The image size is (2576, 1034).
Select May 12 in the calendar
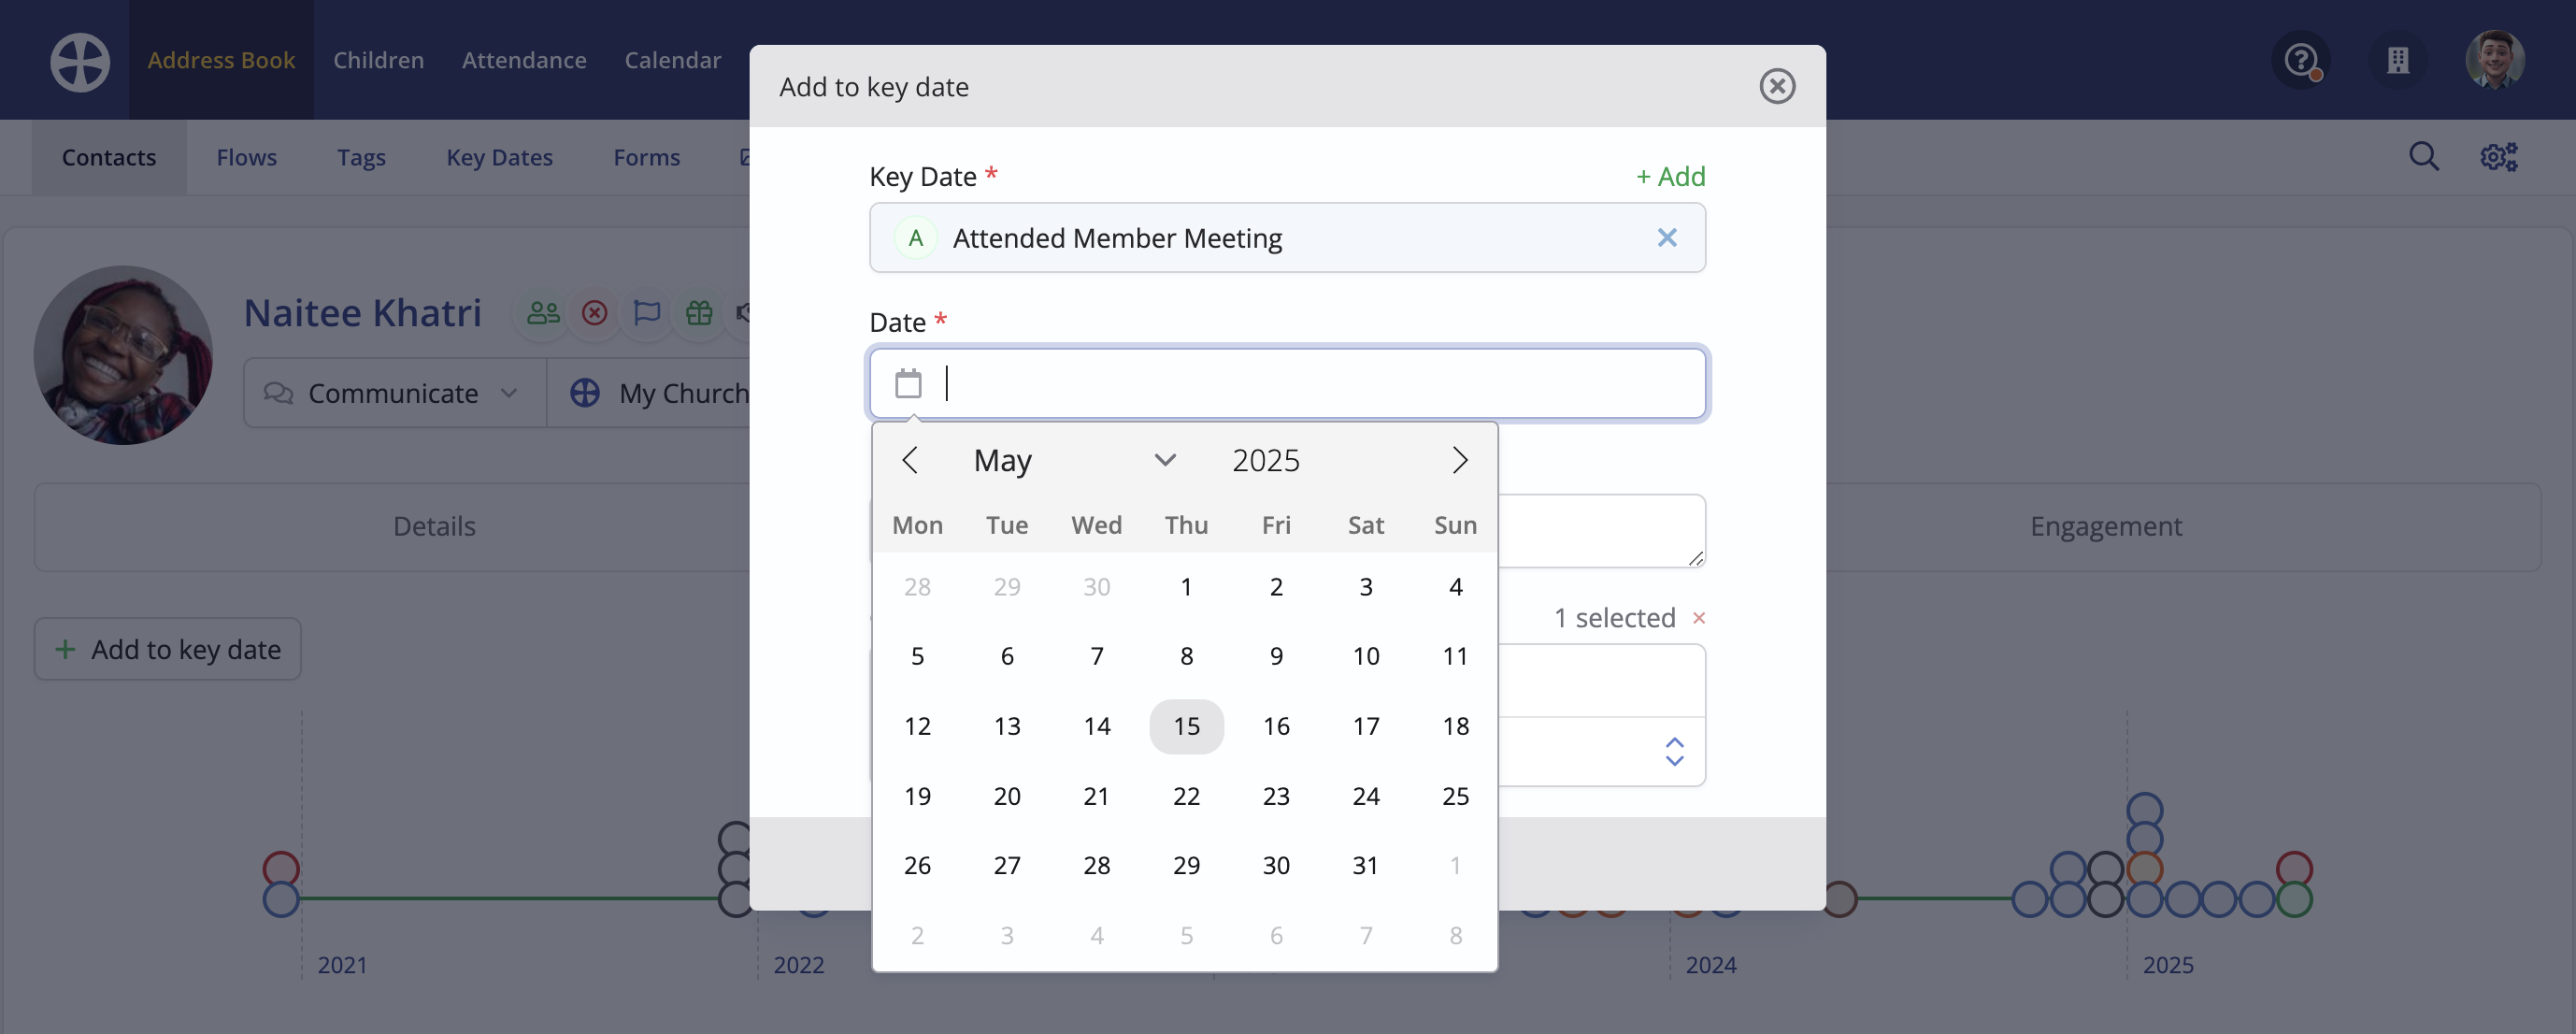[917, 726]
